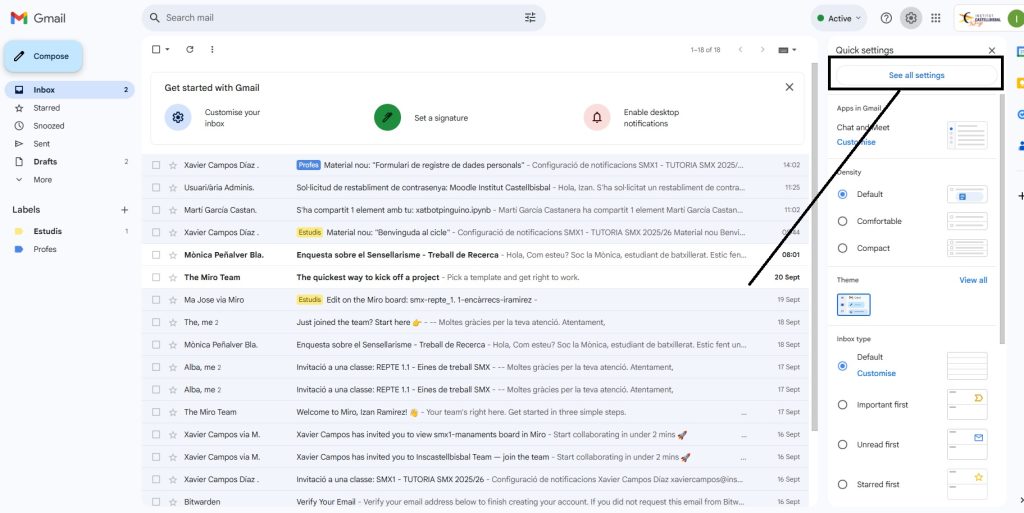Image resolution: width=1024 pixels, height=513 pixels.
Task: Click the Estudis tag on Benvinguda email
Action: click(310, 232)
